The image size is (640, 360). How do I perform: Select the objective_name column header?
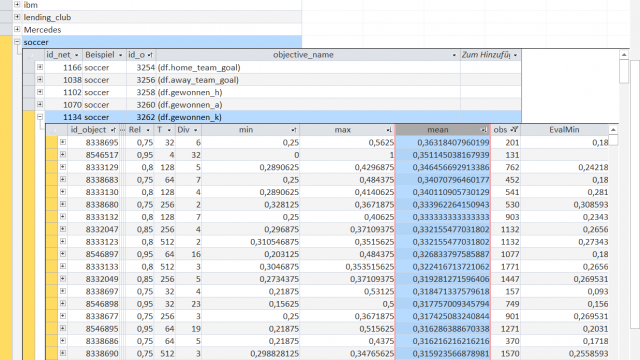click(x=308, y=55)
